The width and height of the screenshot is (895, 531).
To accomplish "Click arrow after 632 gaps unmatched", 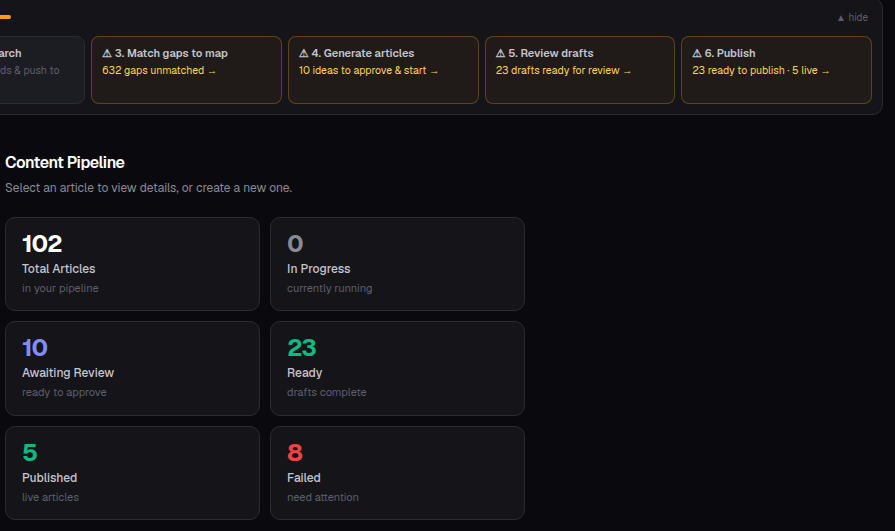I will 212,71.
